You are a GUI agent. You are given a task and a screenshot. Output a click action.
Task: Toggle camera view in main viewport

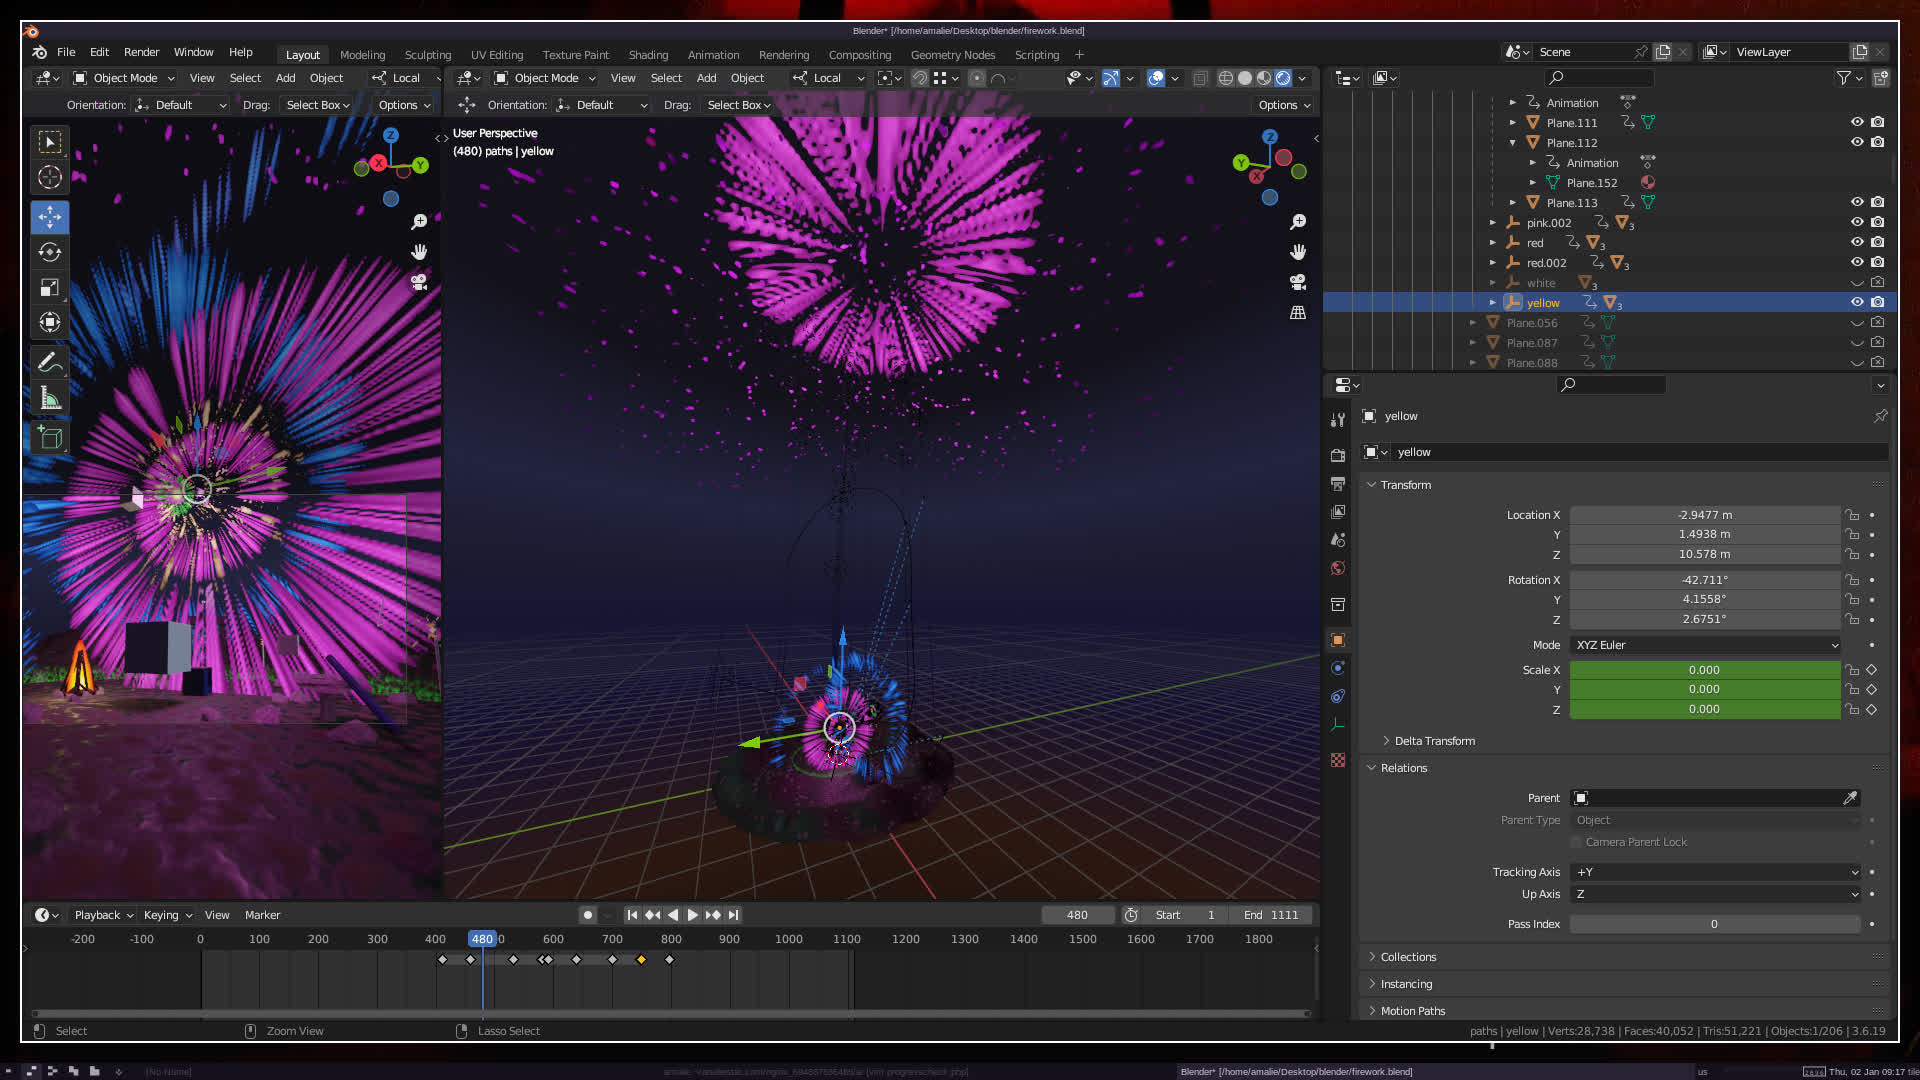pos(1298,283)
